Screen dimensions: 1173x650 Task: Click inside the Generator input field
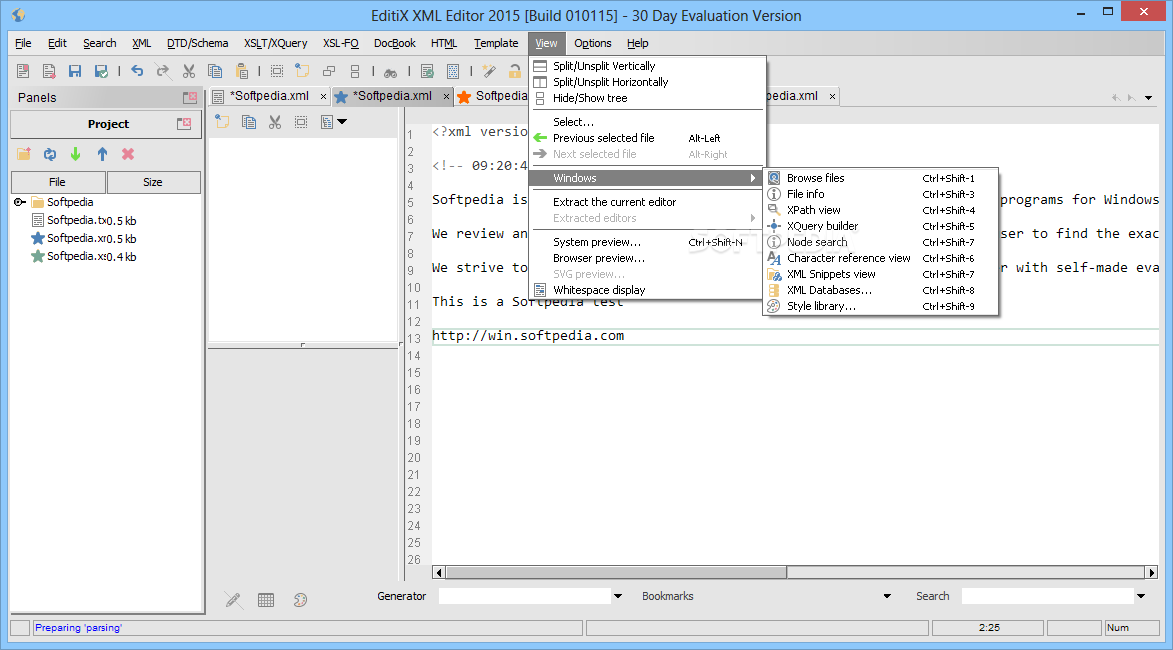(524, 596)
